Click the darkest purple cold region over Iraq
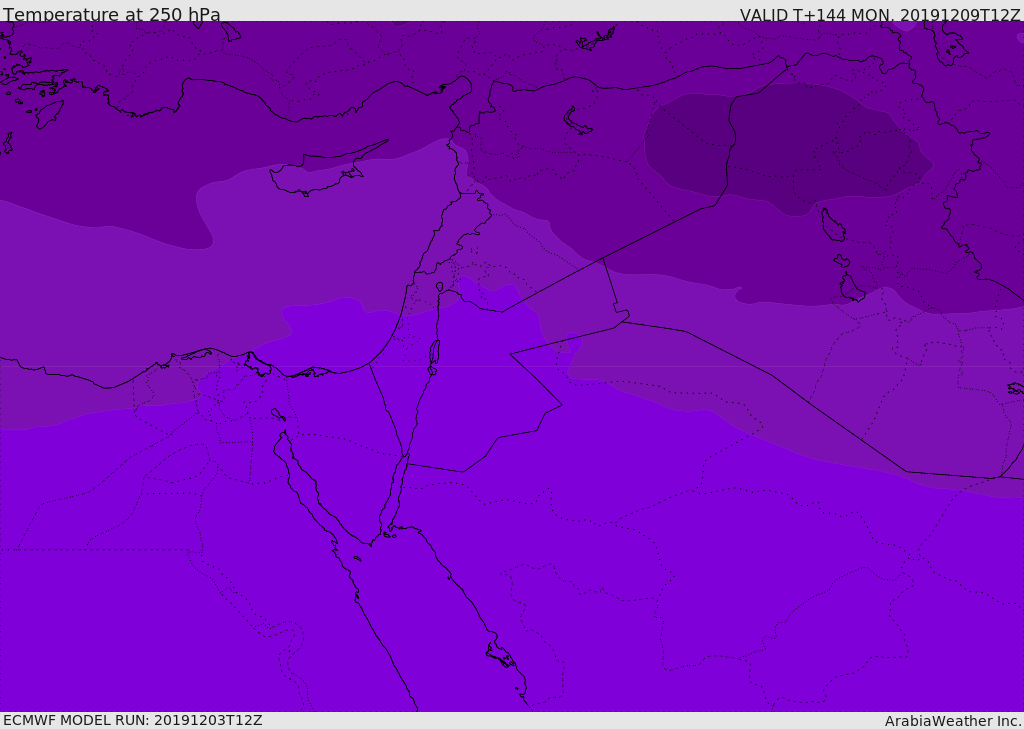The height and width of the screenshot is (729, 1024). (x=787, y=149)
